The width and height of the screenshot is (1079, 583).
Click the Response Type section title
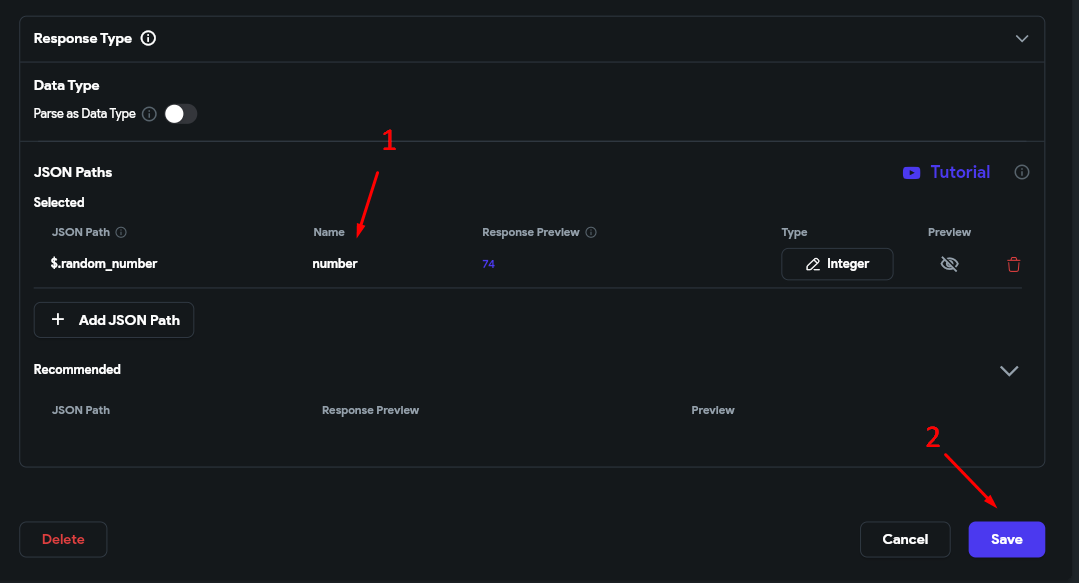tap(83, 39)
